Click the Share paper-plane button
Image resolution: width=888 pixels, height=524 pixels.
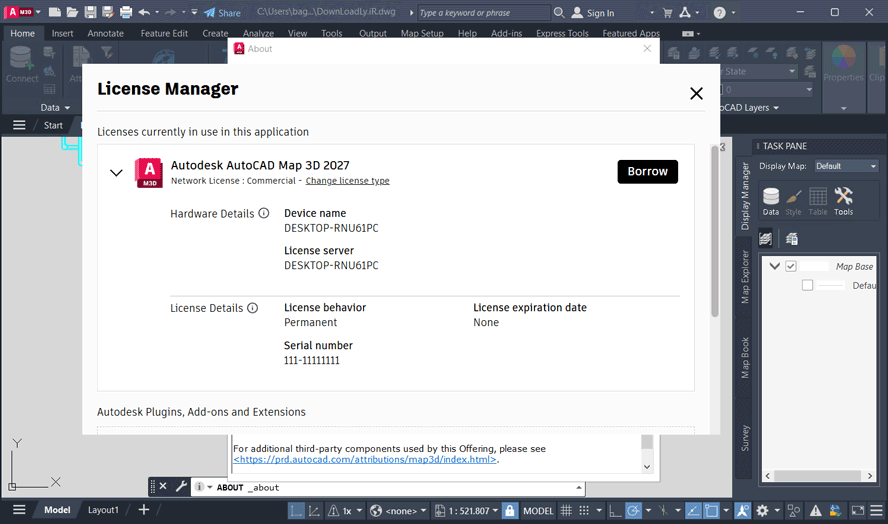tap(222, 12)
